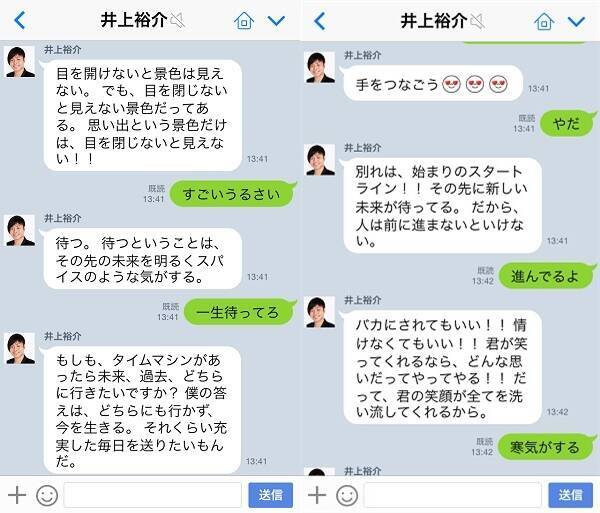This screenshot has width=600, height=513.
Task: Tap plus attachment icon in right chat
Action: tap(317, 495)
